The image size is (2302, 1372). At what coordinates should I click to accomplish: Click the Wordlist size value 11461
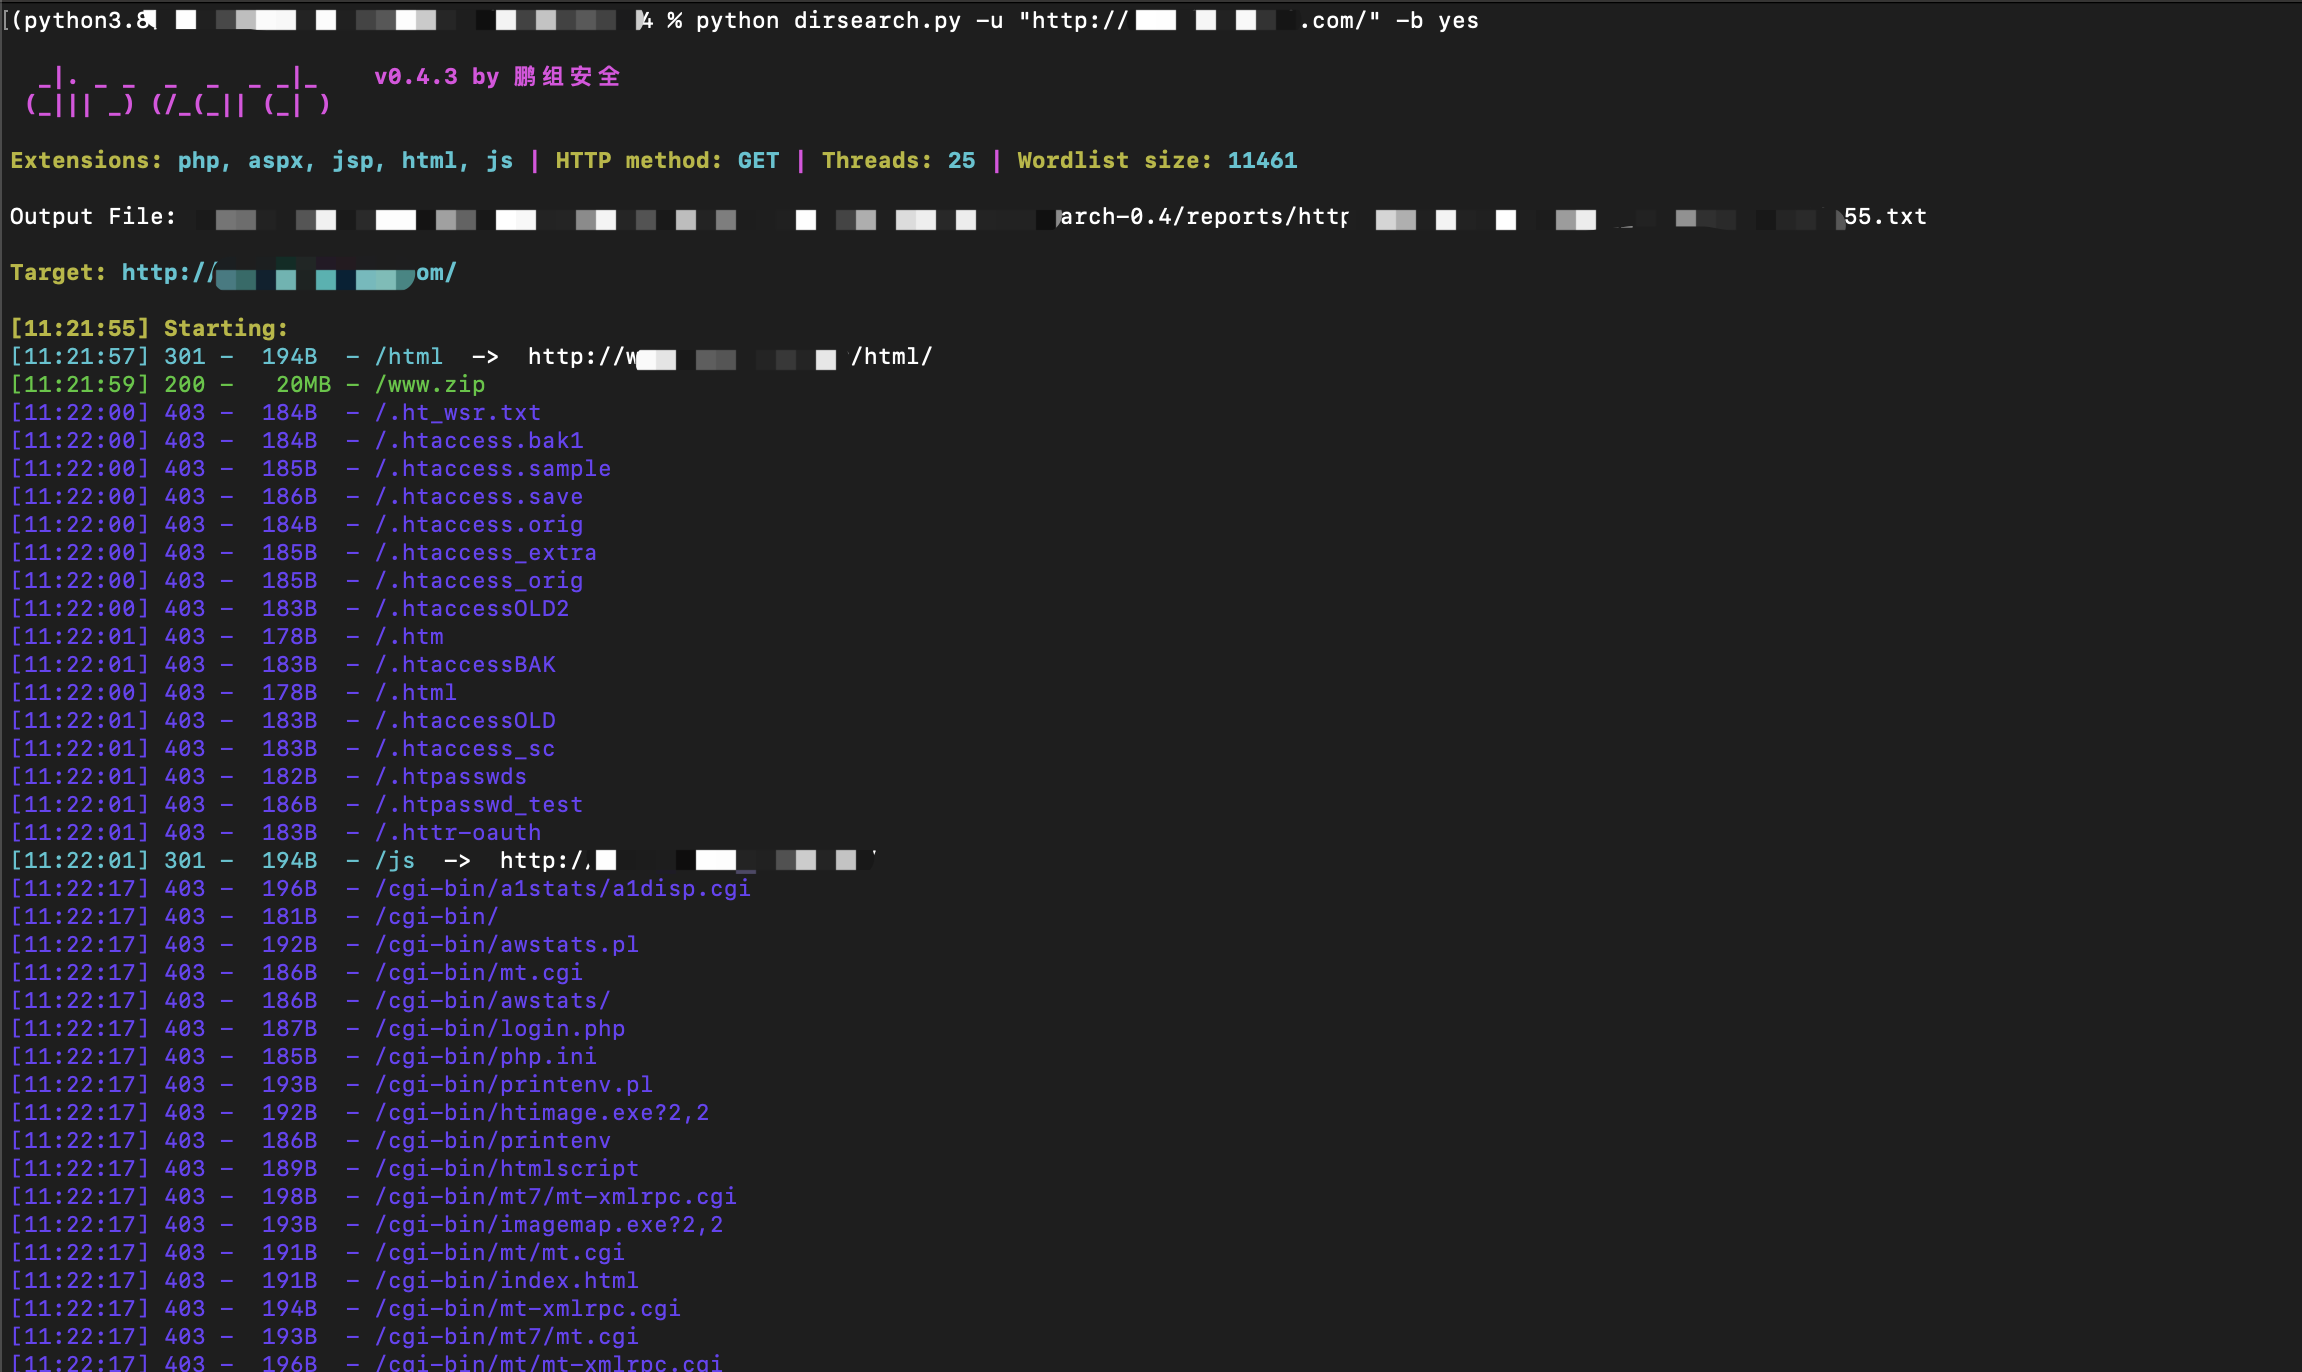(1262, 161)
